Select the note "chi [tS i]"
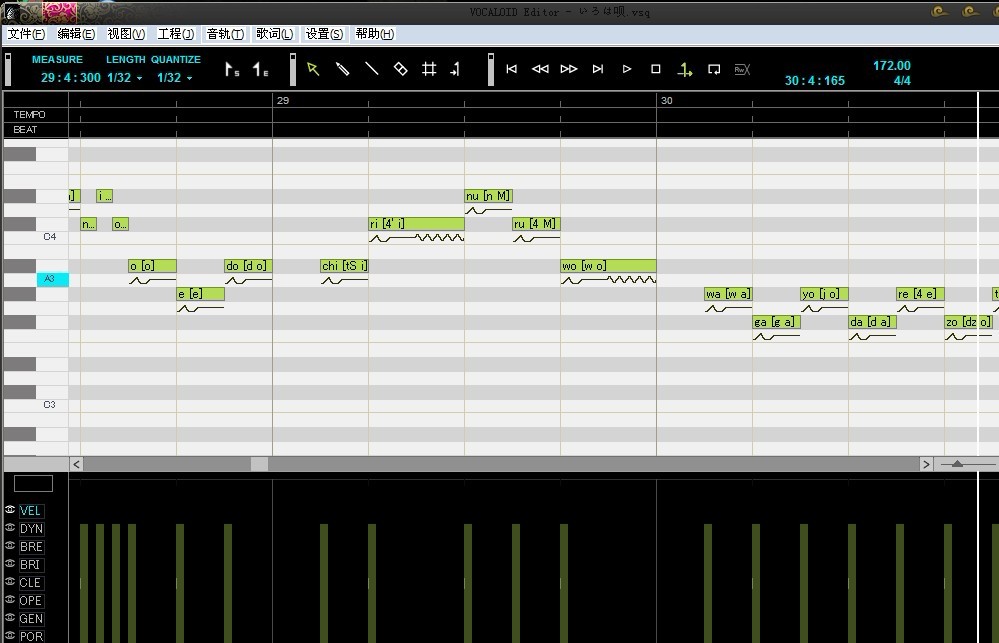This screenshot has width=999, height=643. (x=344, y=266)
